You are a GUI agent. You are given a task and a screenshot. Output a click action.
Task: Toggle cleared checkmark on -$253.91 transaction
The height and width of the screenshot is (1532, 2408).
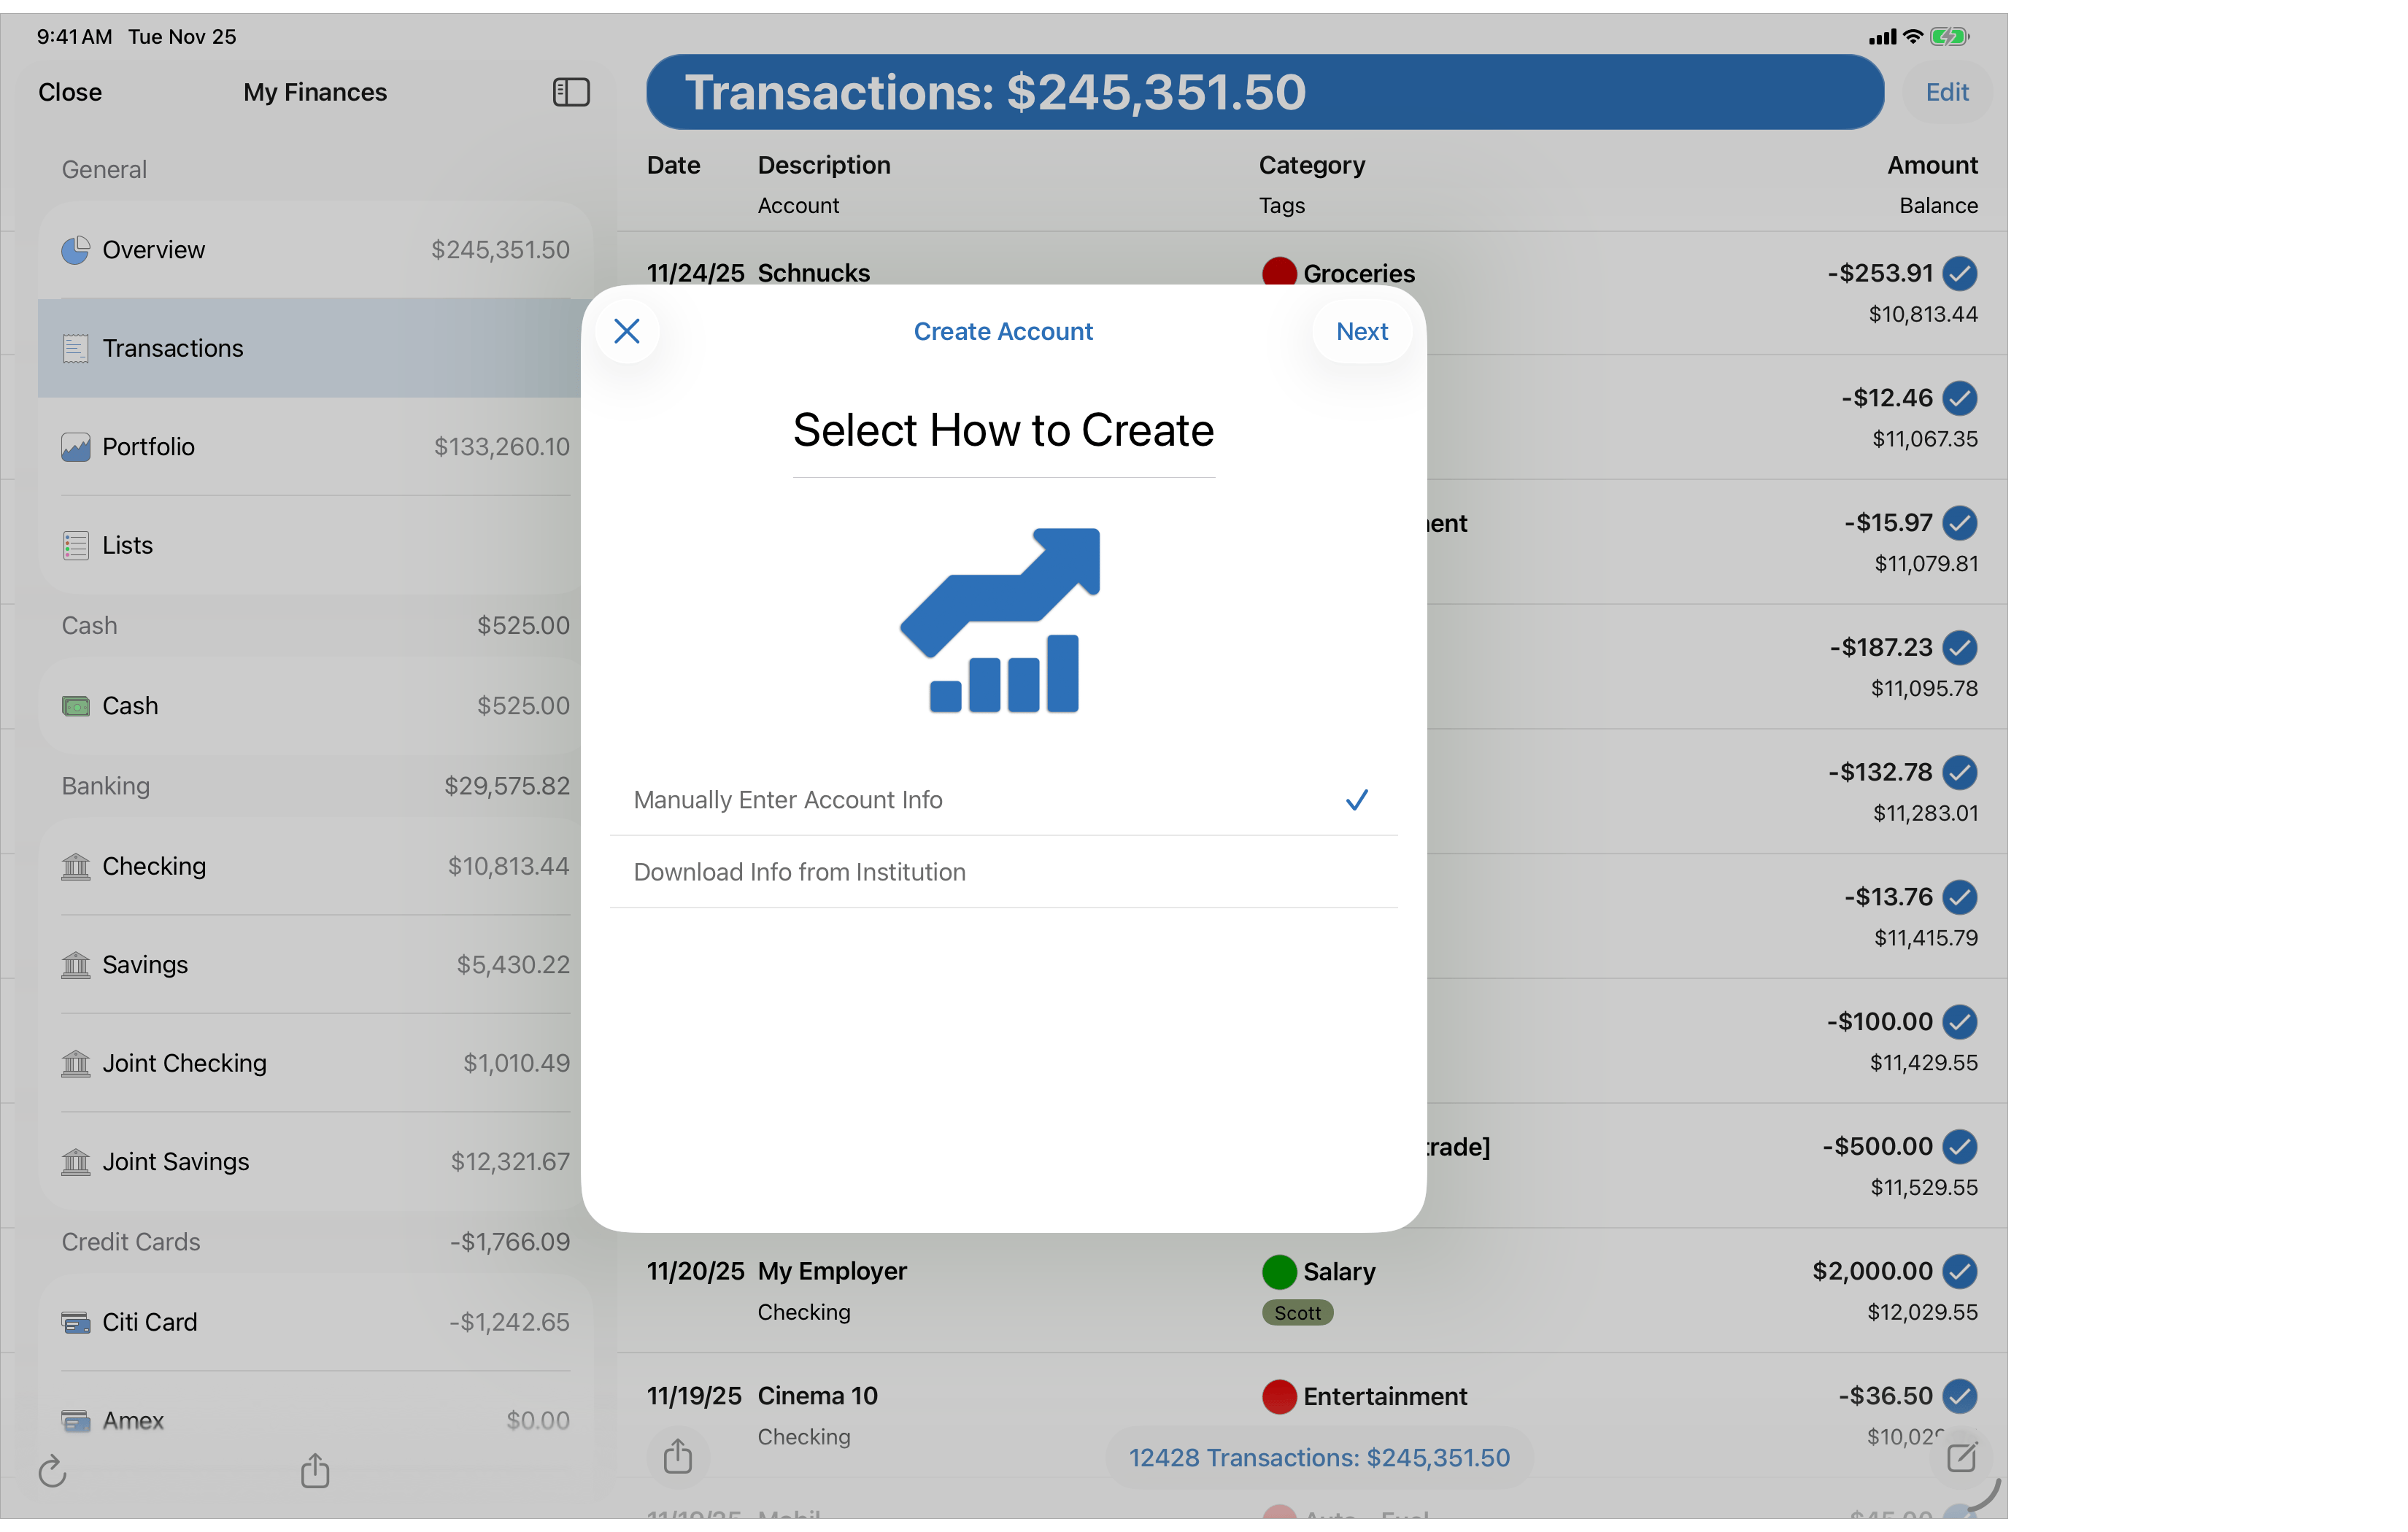[1960, 273]
